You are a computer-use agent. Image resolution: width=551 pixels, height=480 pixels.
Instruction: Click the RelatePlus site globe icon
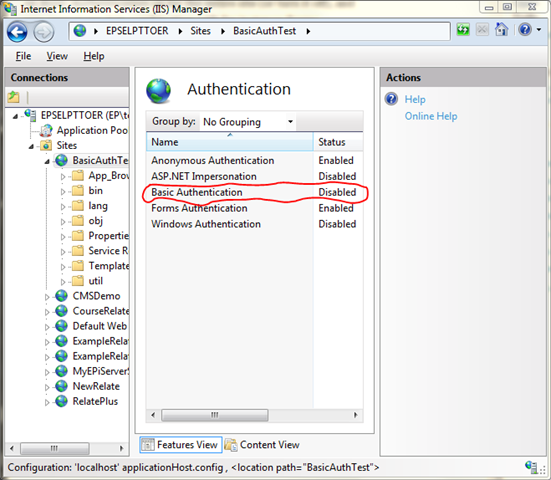pyautogui.click(x=61, y=401)
